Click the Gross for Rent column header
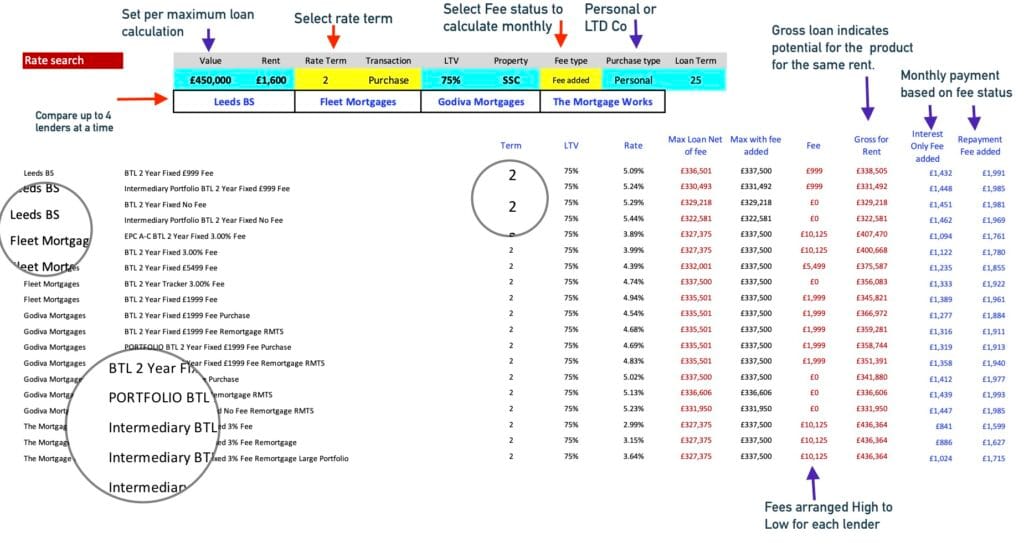 pyautogui.click(x=871, y=145)
